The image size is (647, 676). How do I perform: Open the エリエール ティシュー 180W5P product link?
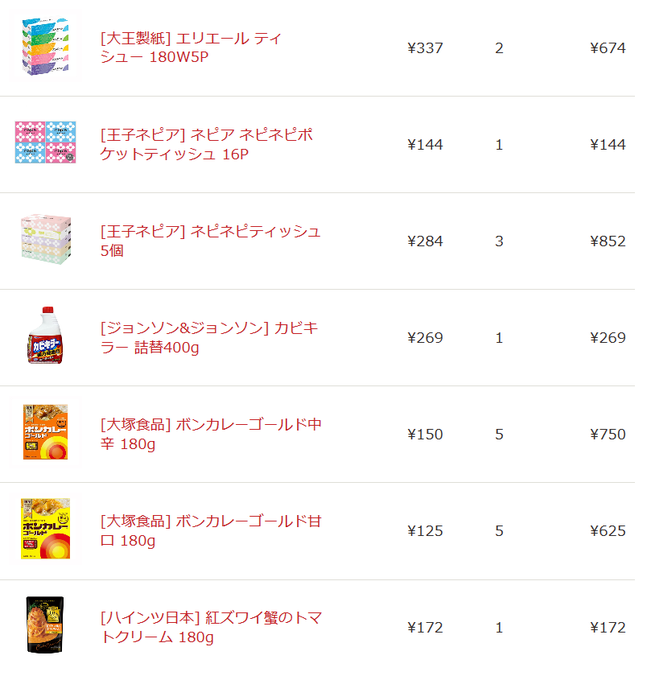pyautogui.click(x=191, y=47)
